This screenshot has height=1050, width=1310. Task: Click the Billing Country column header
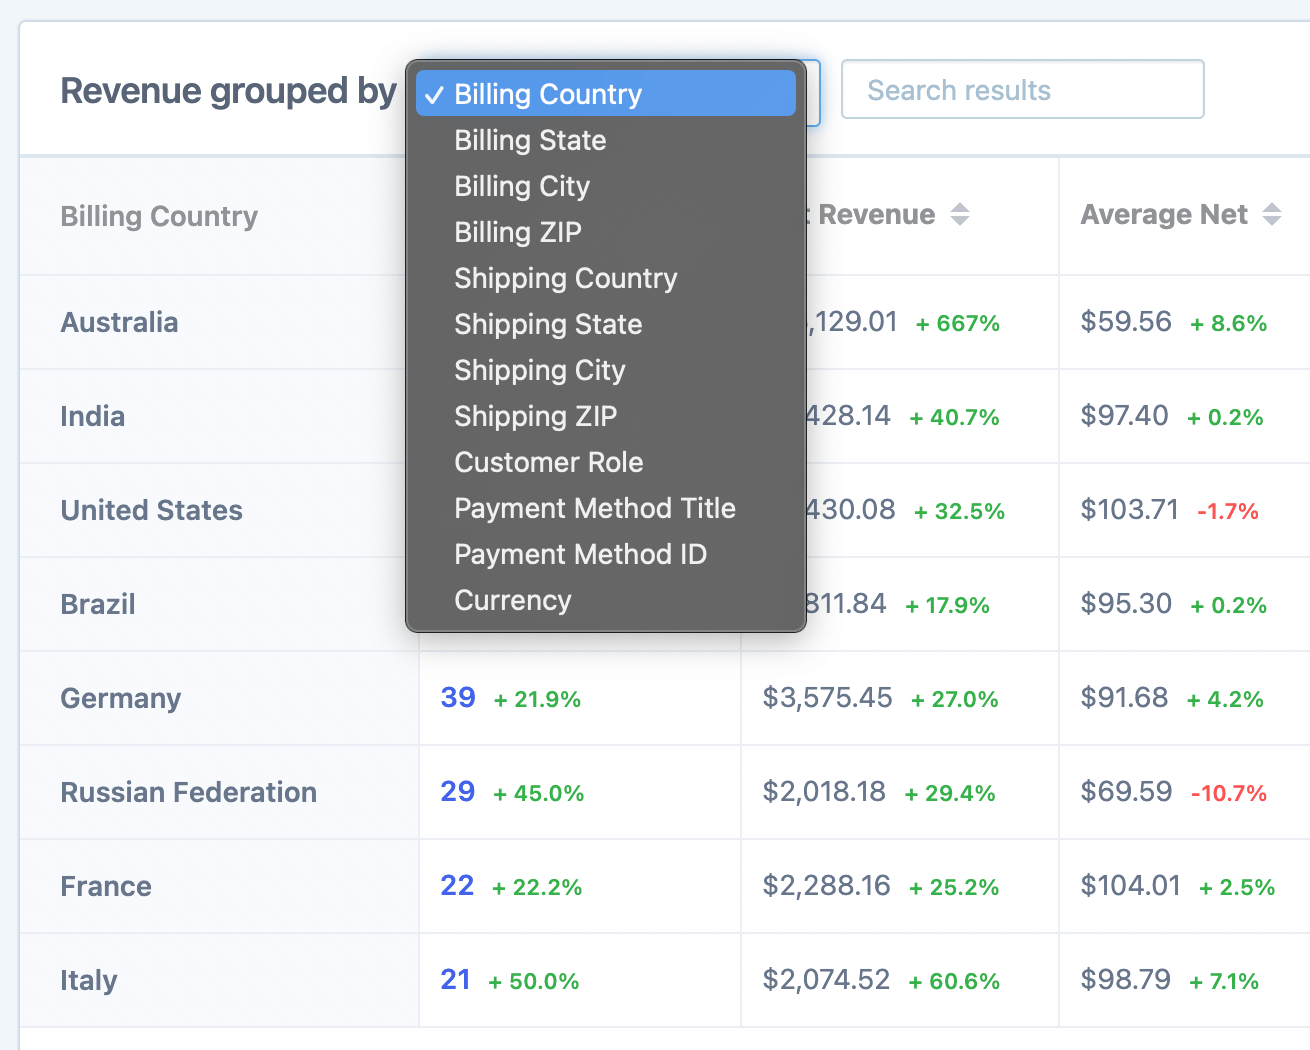click(x=159, y=216)
